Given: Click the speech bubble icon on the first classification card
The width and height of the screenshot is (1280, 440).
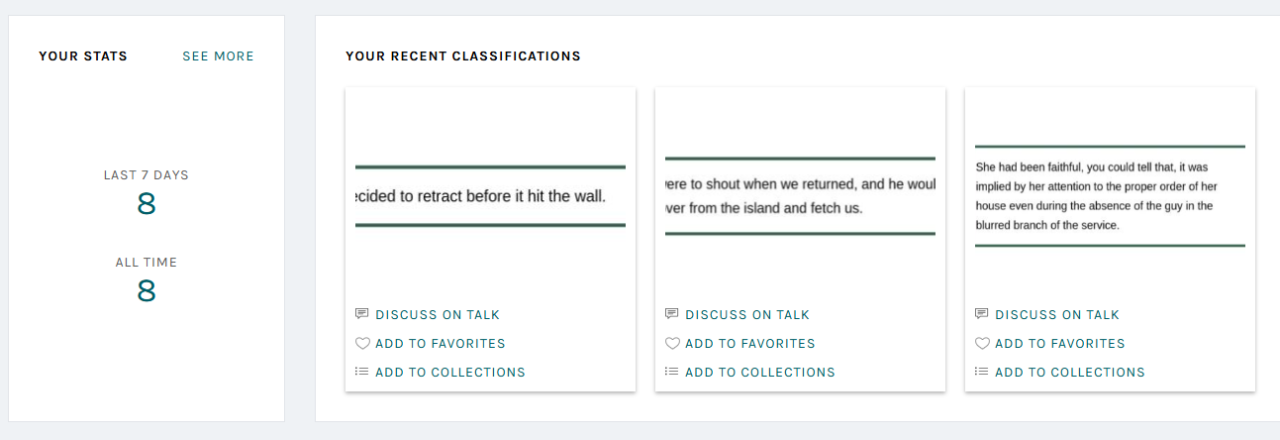Looking at the screenshot, I should (x=362, y=314).
